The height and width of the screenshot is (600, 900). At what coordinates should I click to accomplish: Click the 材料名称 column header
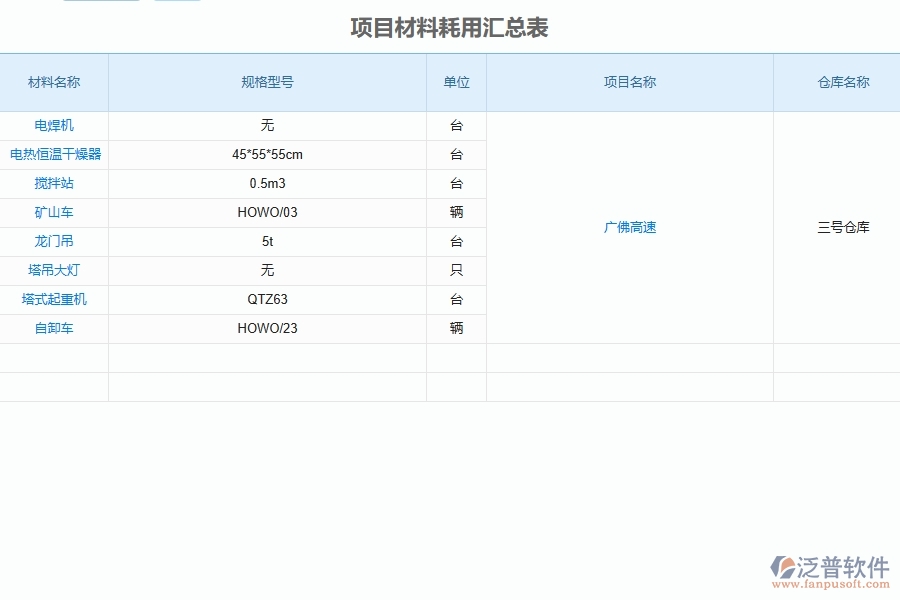pos(54,83)
